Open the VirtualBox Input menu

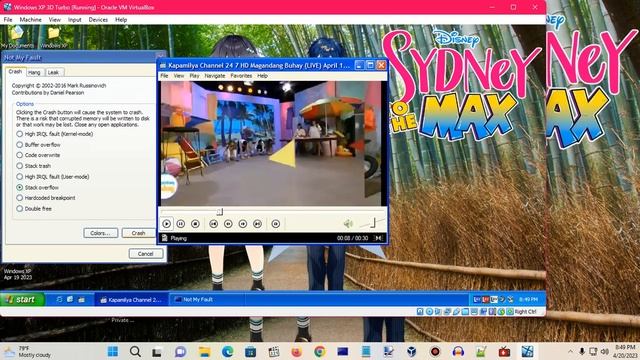point(75,20)
